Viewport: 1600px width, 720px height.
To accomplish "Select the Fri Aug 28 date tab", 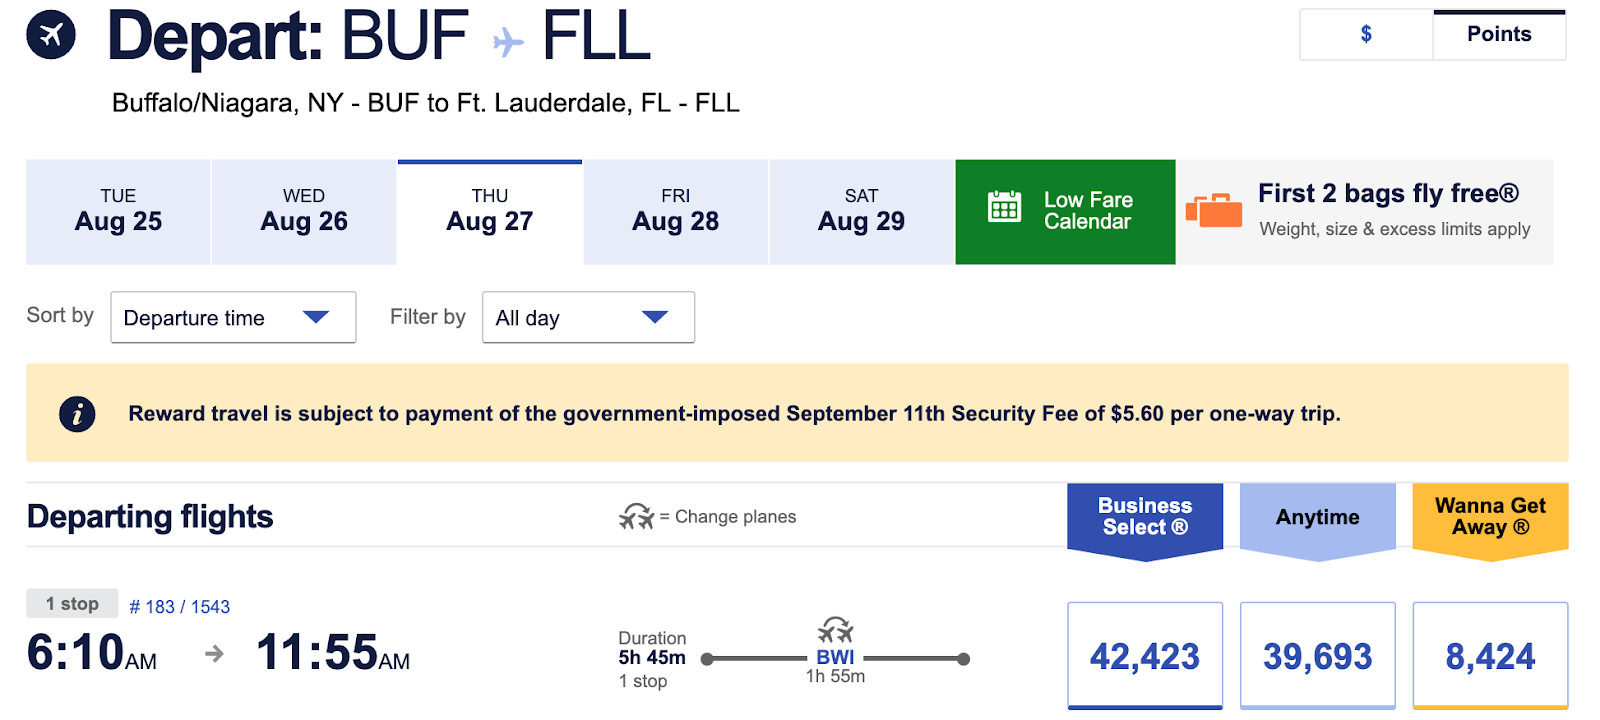I will click(675, 212).
